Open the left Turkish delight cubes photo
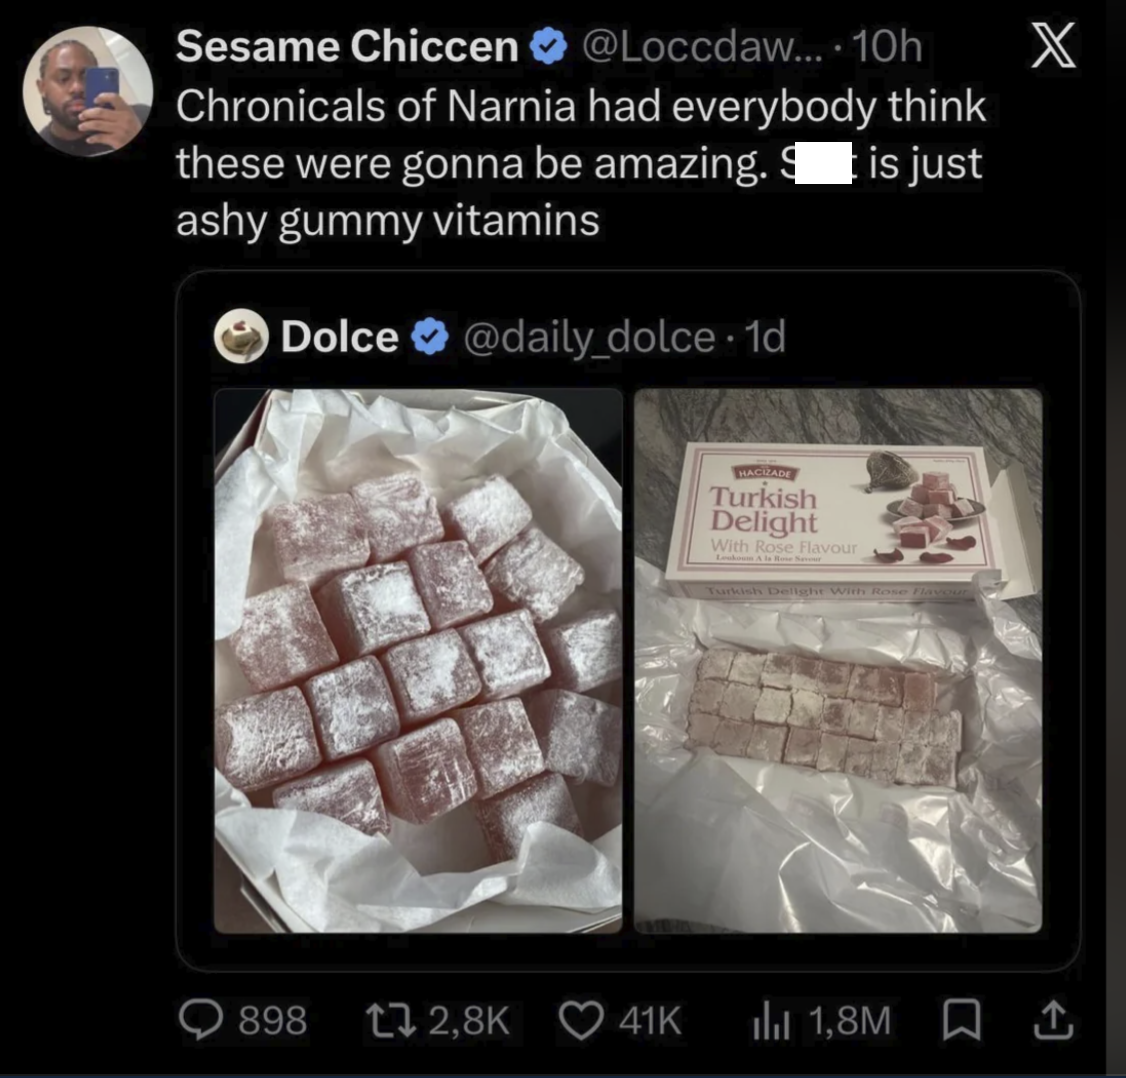 coord(418,661)
